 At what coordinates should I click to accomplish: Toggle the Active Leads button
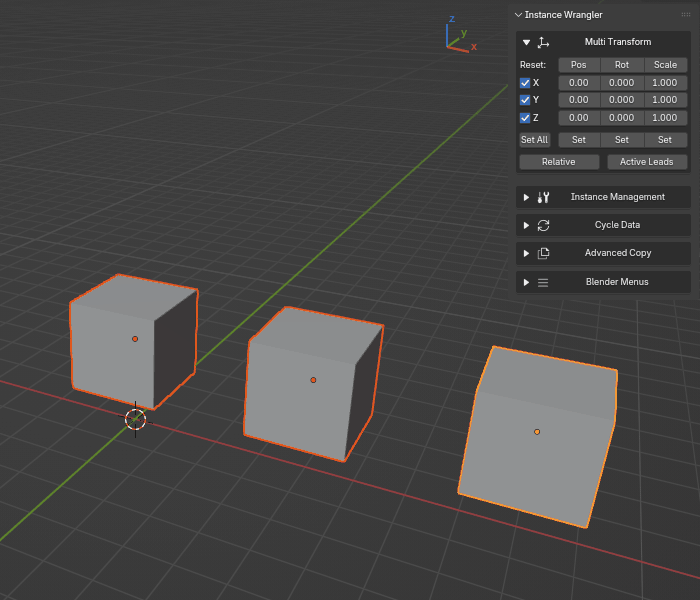tap(647, 162)
